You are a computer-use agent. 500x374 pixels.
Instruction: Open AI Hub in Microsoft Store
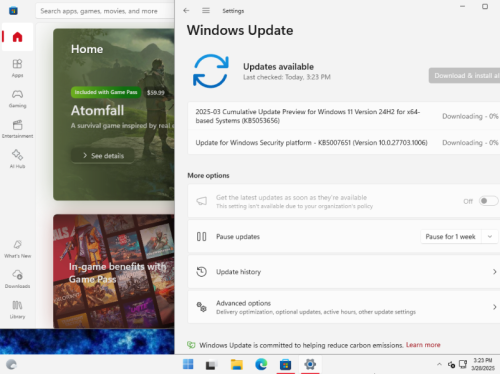point(17,159)
